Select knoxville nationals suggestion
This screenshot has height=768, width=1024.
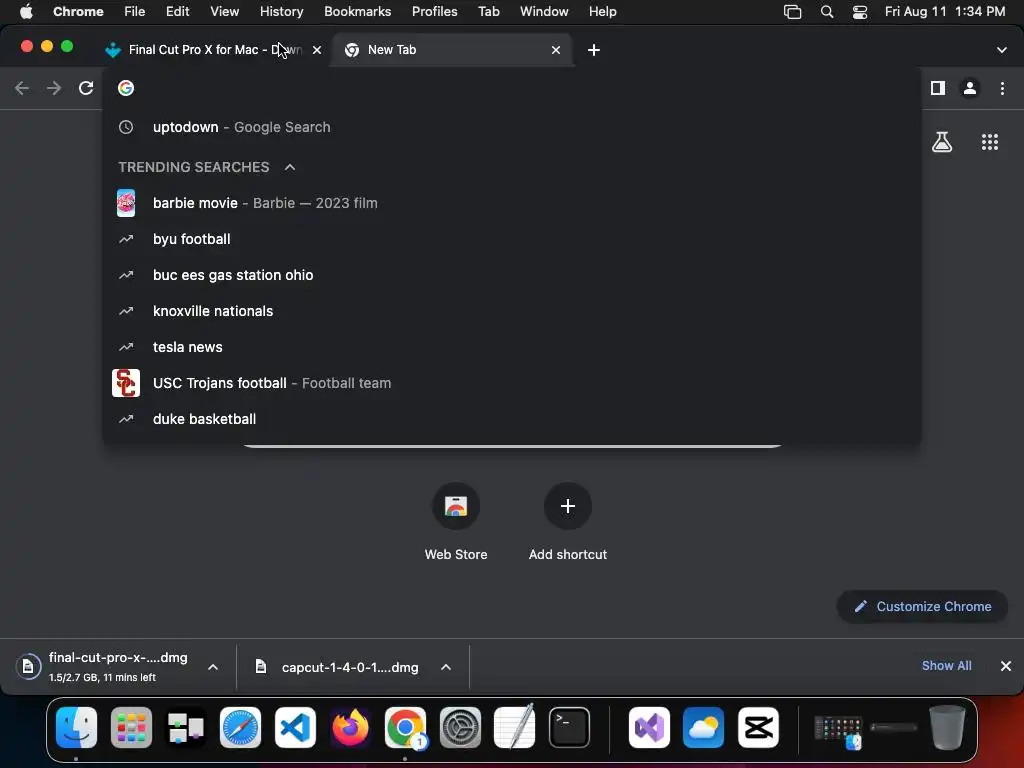tap(512, 311)
